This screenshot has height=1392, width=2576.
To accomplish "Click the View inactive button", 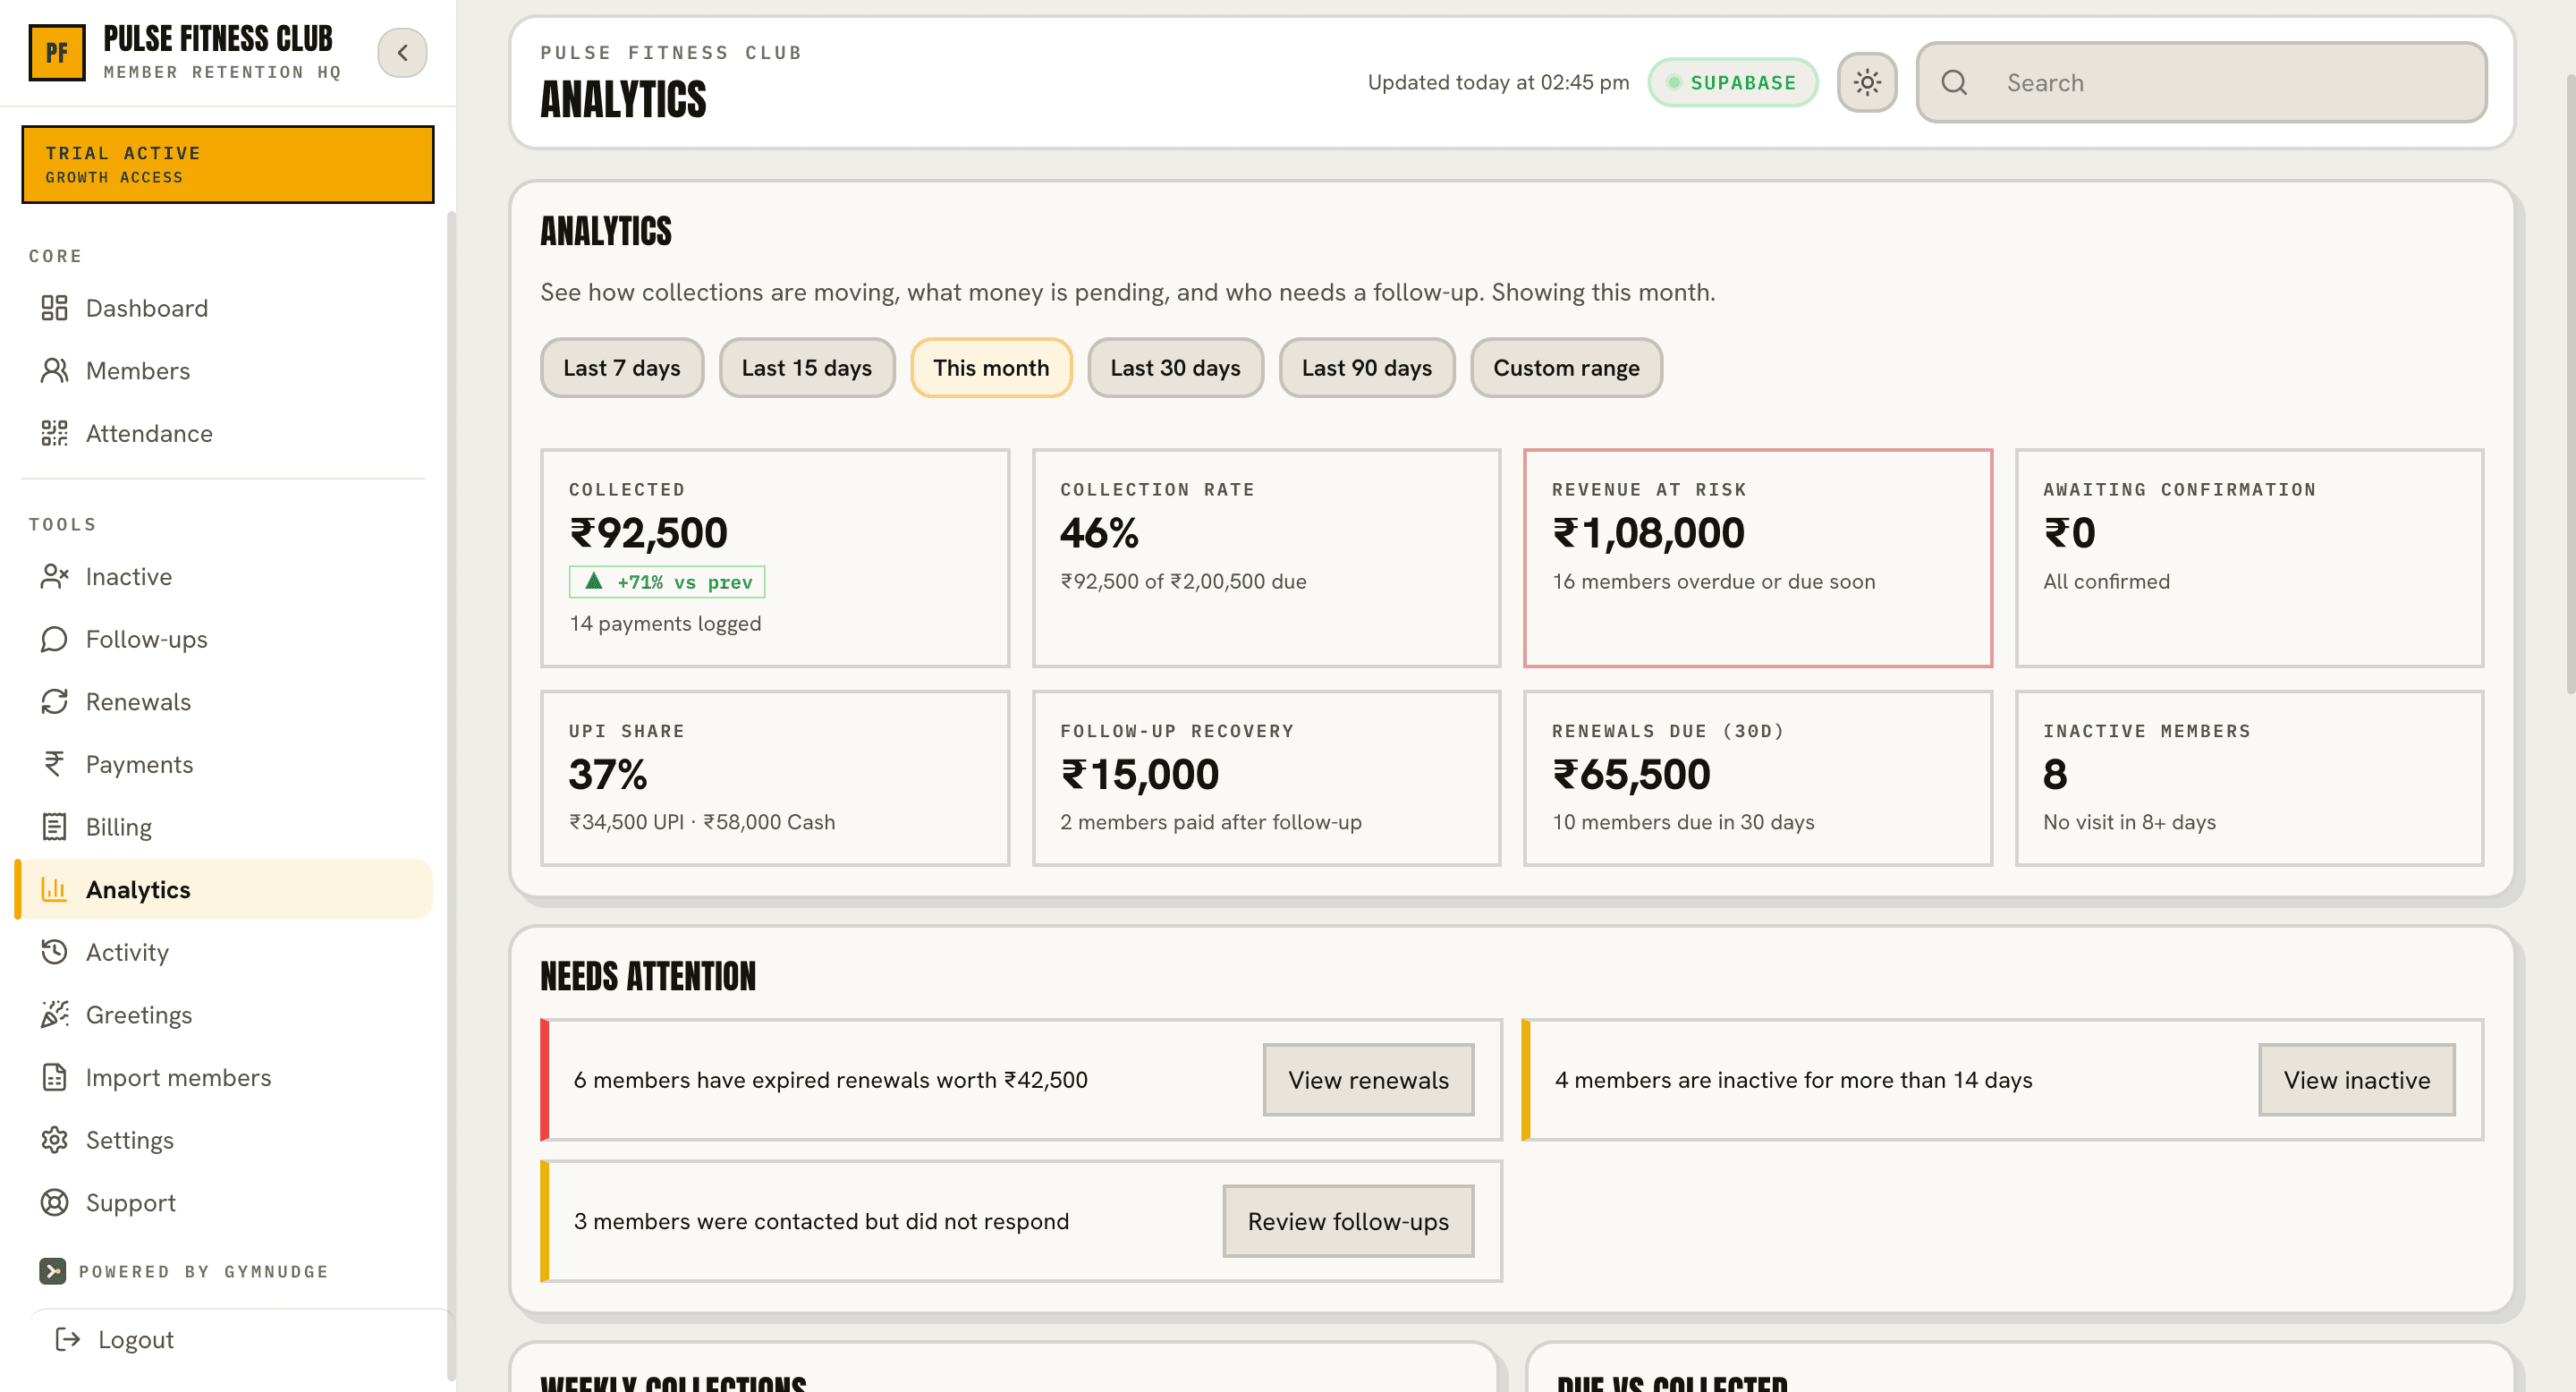I will pyautogui.click(x=2356, y=1080).
